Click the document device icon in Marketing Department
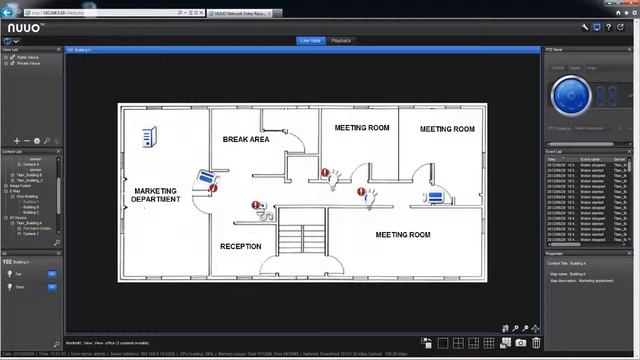Screen dimensions: 640x360 pos(149,137)
